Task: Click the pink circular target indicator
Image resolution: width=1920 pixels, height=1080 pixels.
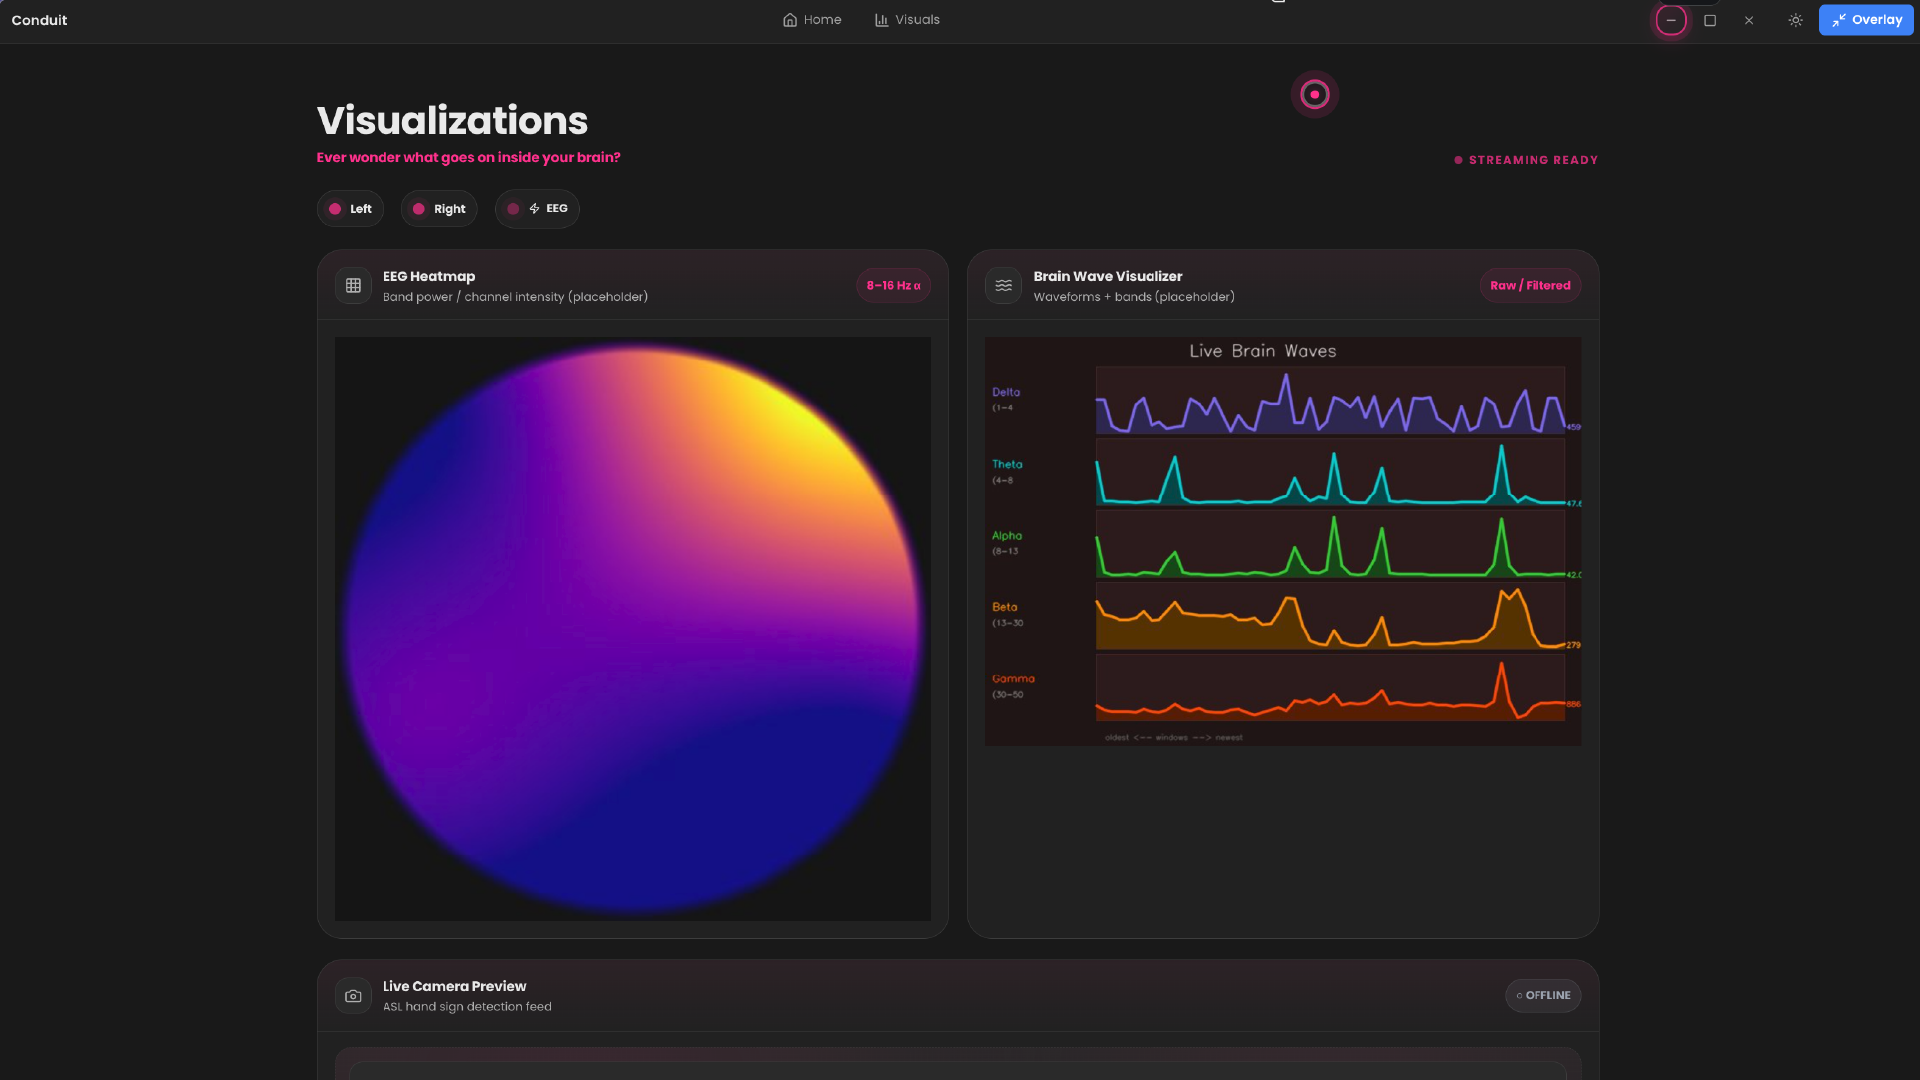Action: [x=1314, y=94]
